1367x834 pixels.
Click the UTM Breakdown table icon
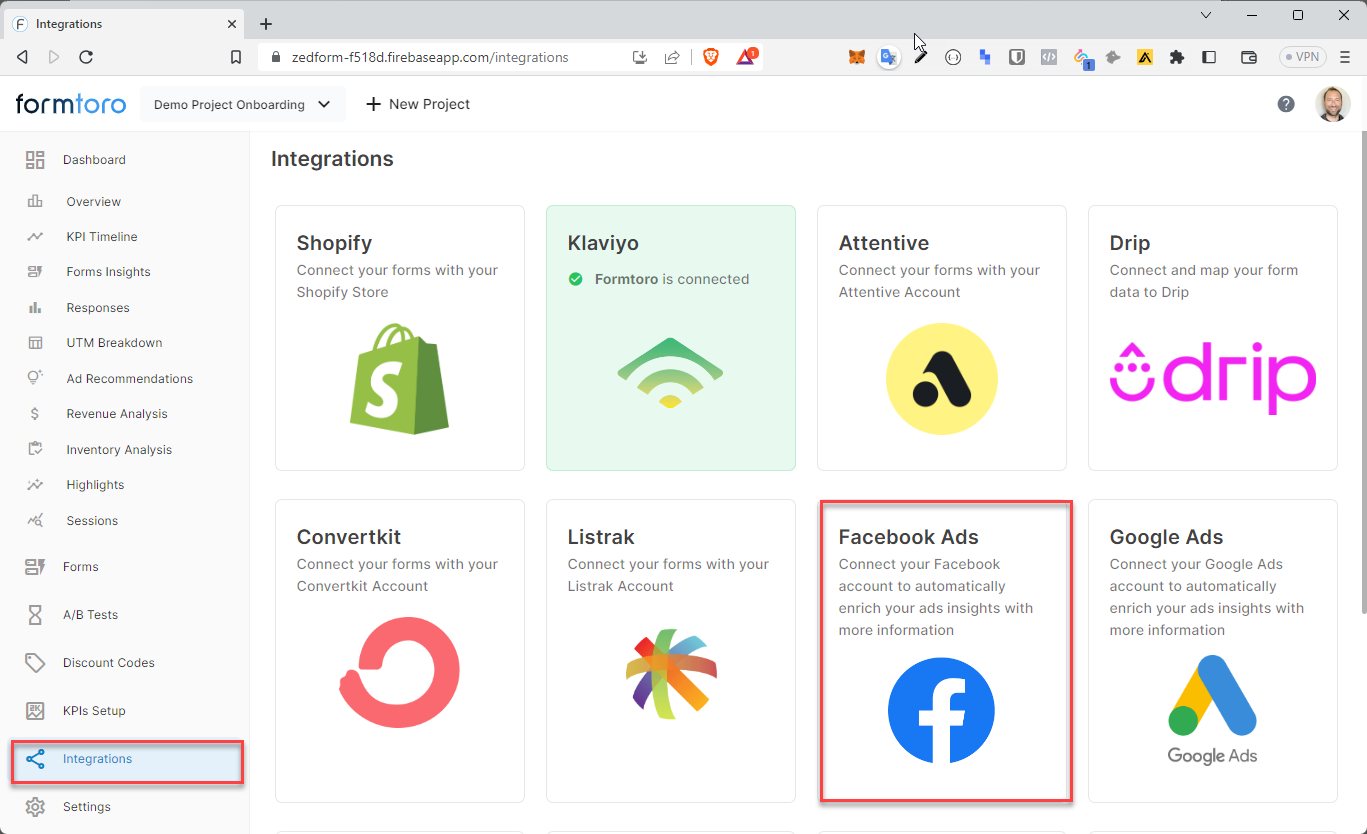35,343
